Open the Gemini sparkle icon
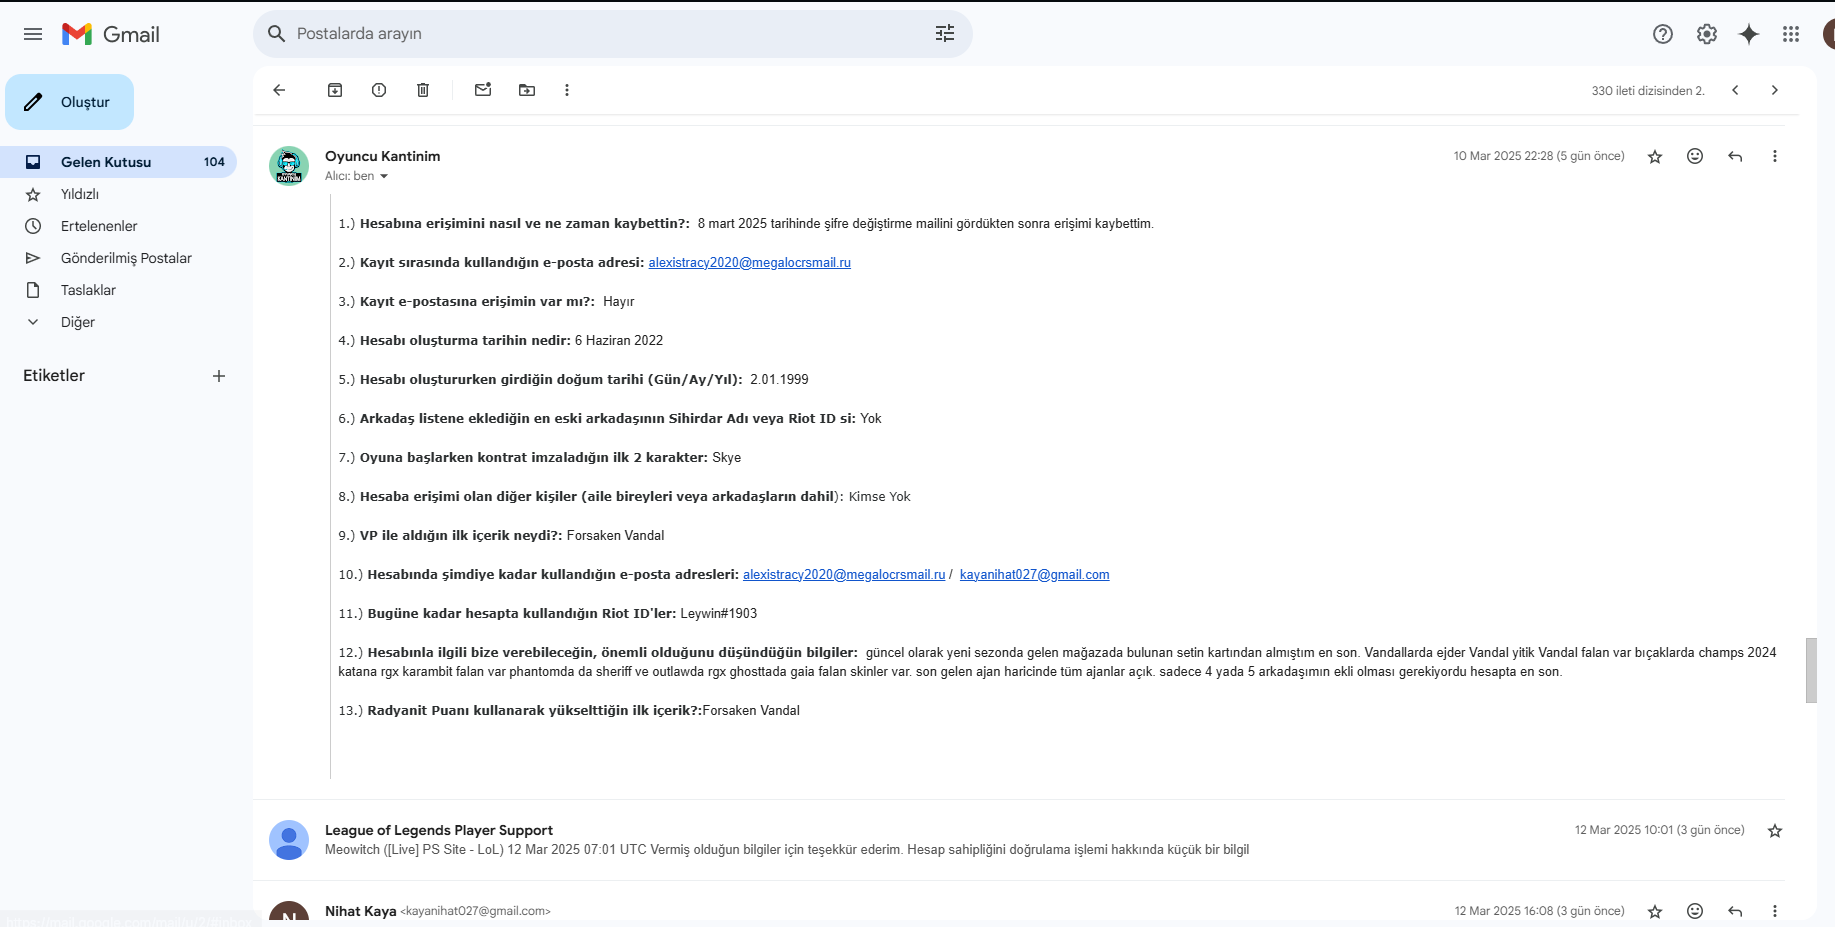The image size is (1835, 927). [1749, 34]
